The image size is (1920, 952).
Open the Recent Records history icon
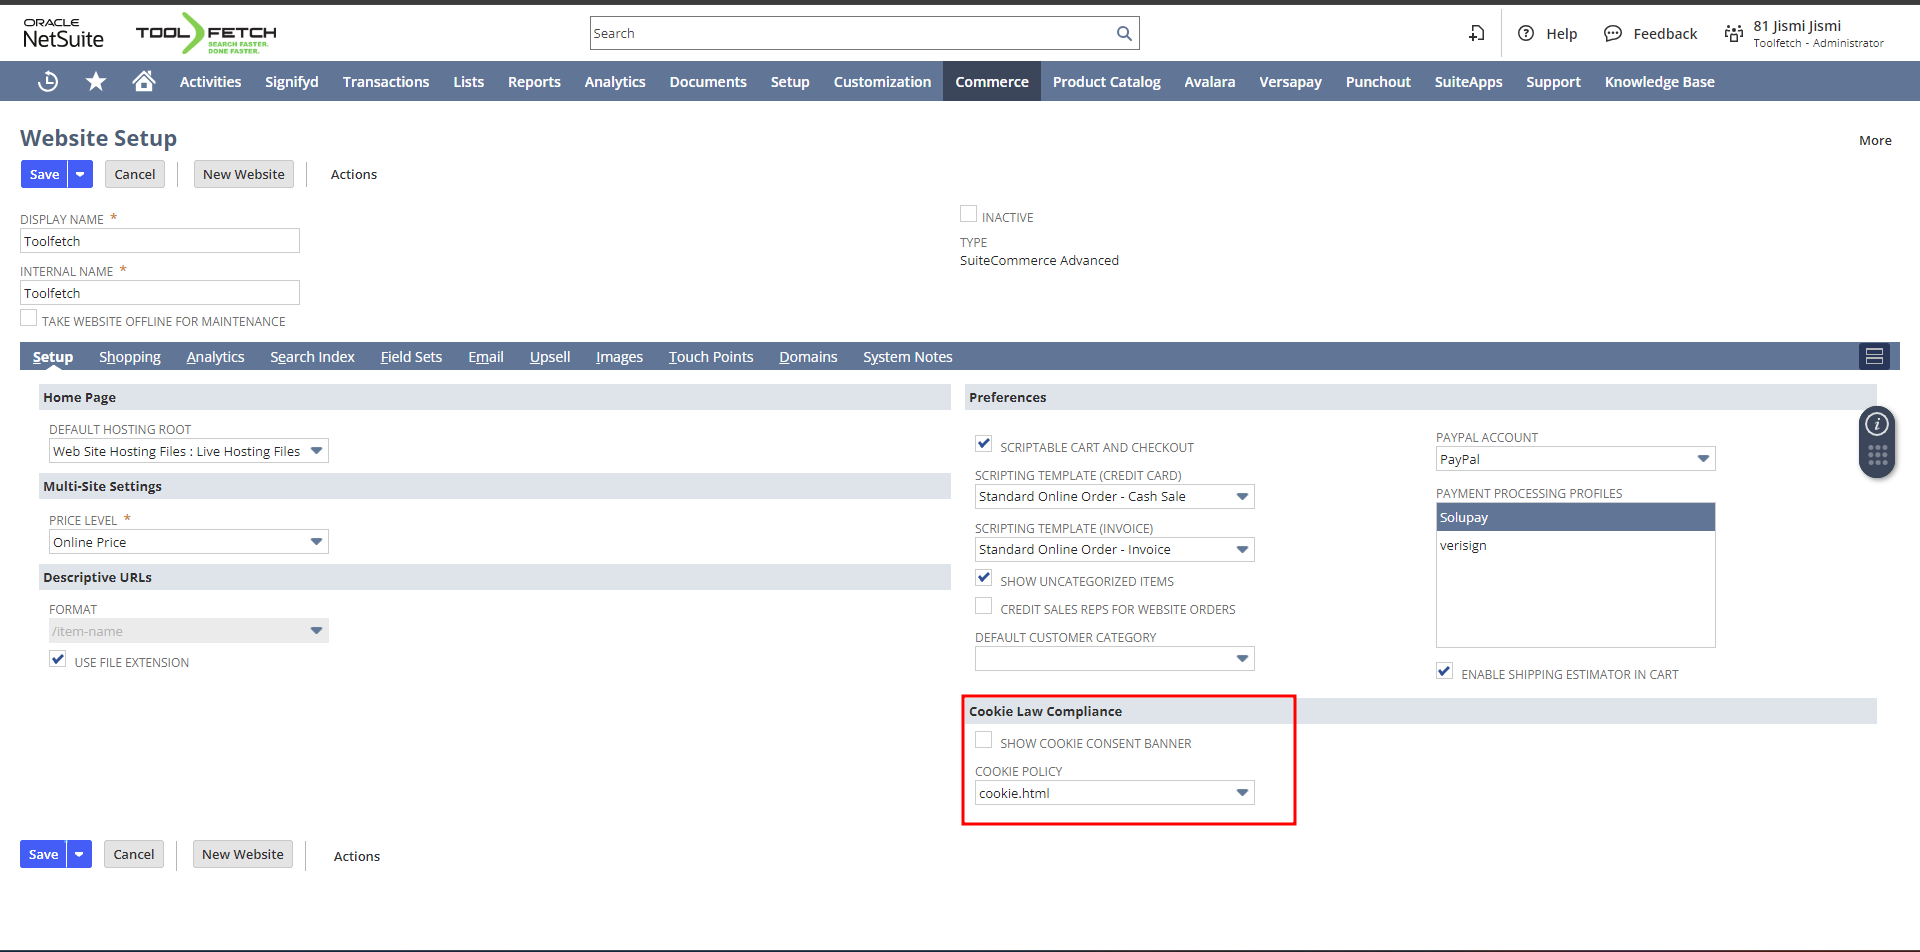point(47,82)
